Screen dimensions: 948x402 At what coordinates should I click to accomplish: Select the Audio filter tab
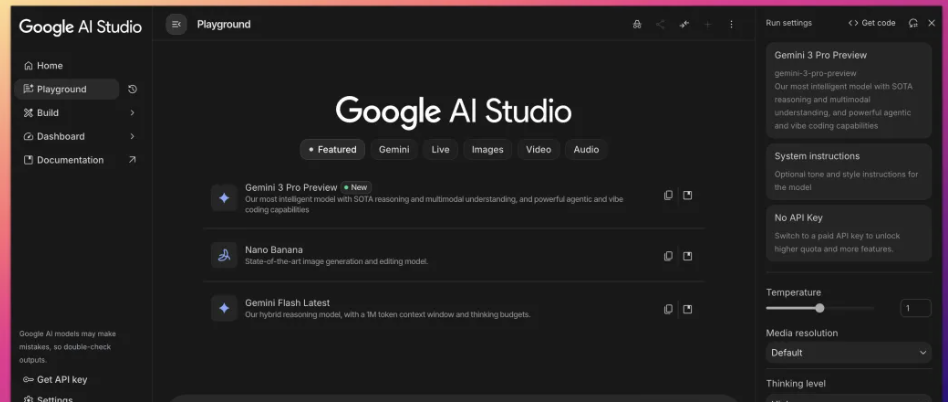pyautogui.click(x=586, y=149)
